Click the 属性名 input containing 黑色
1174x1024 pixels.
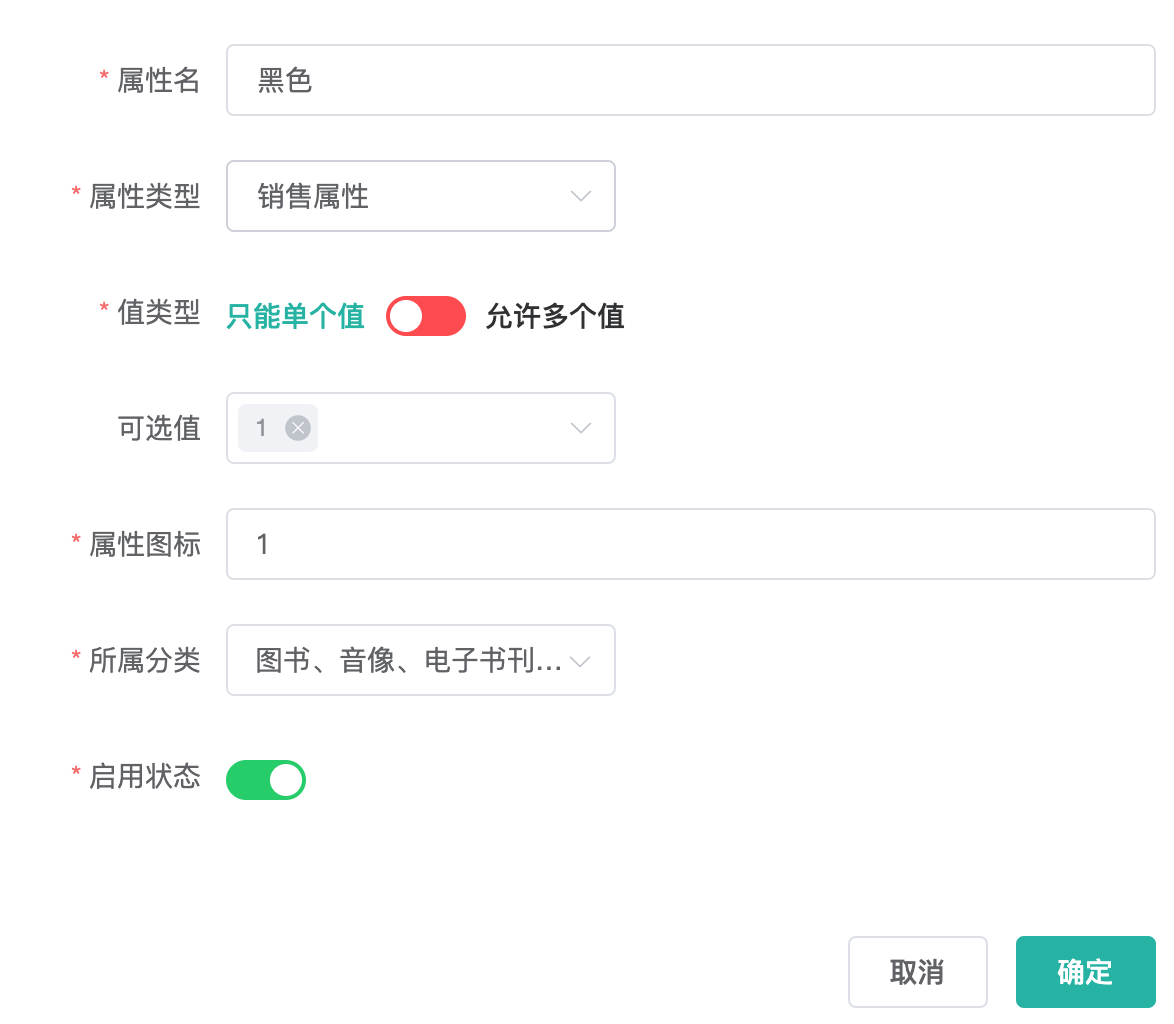690,80
